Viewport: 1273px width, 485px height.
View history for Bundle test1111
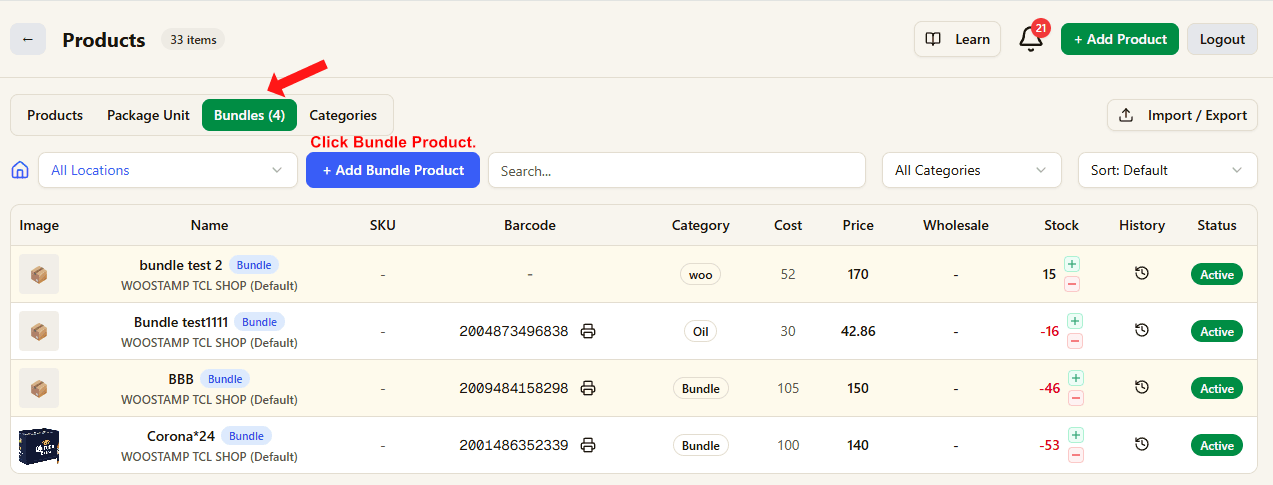click(x=1142, y=330)
